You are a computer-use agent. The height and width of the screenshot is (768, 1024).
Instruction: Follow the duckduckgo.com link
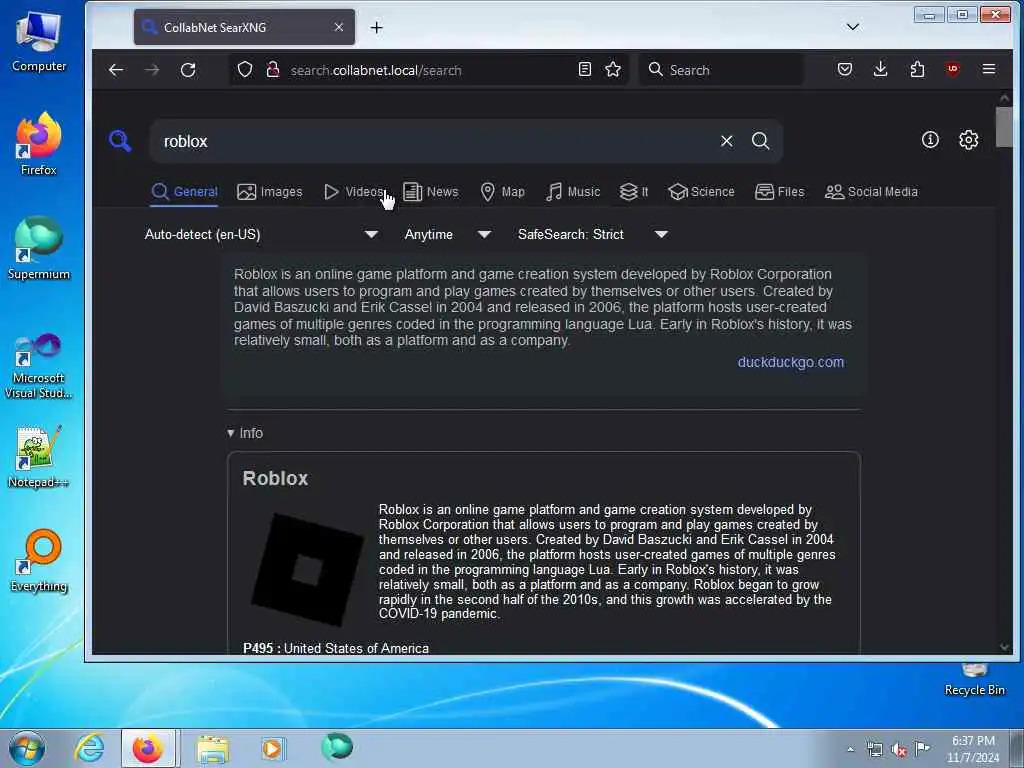(790, 362)
